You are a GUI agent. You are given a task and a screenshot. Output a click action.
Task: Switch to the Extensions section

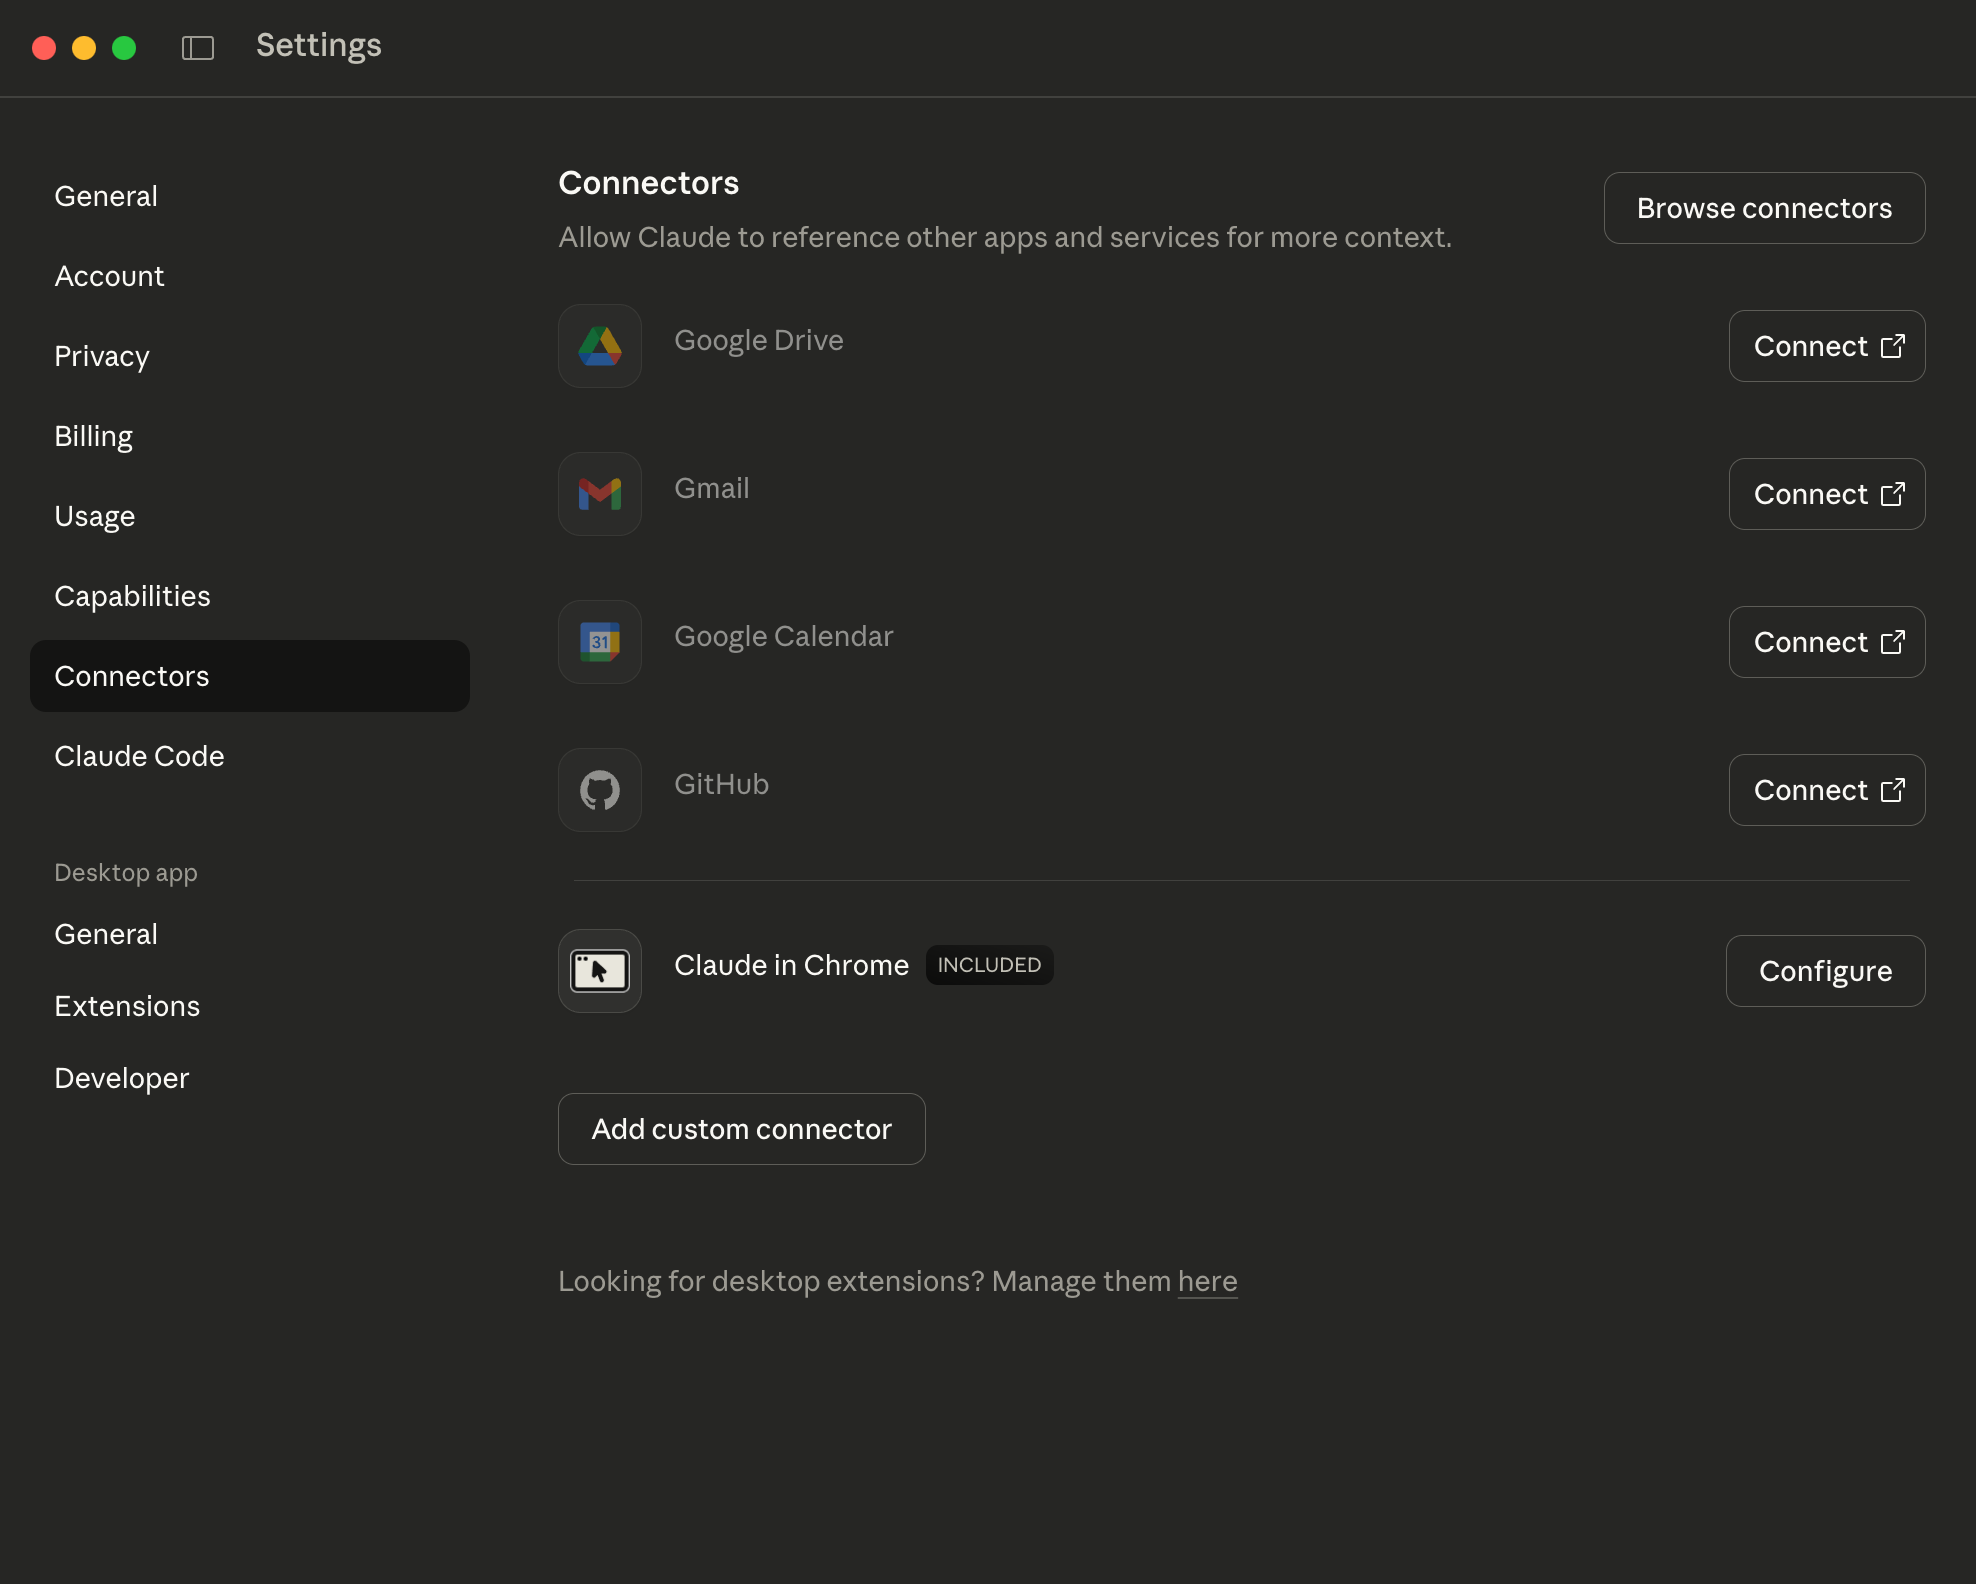[127, 1006]
